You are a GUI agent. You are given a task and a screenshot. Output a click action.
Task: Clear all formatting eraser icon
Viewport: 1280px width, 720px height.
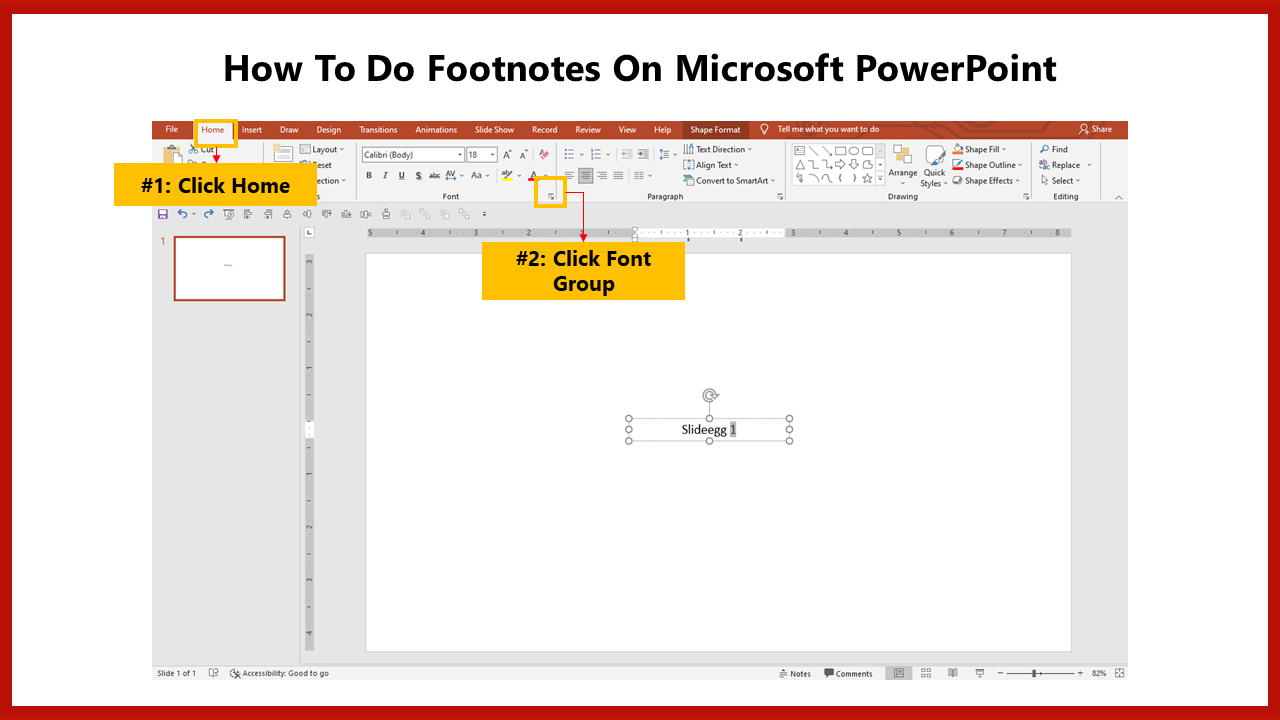click(544, 155)
